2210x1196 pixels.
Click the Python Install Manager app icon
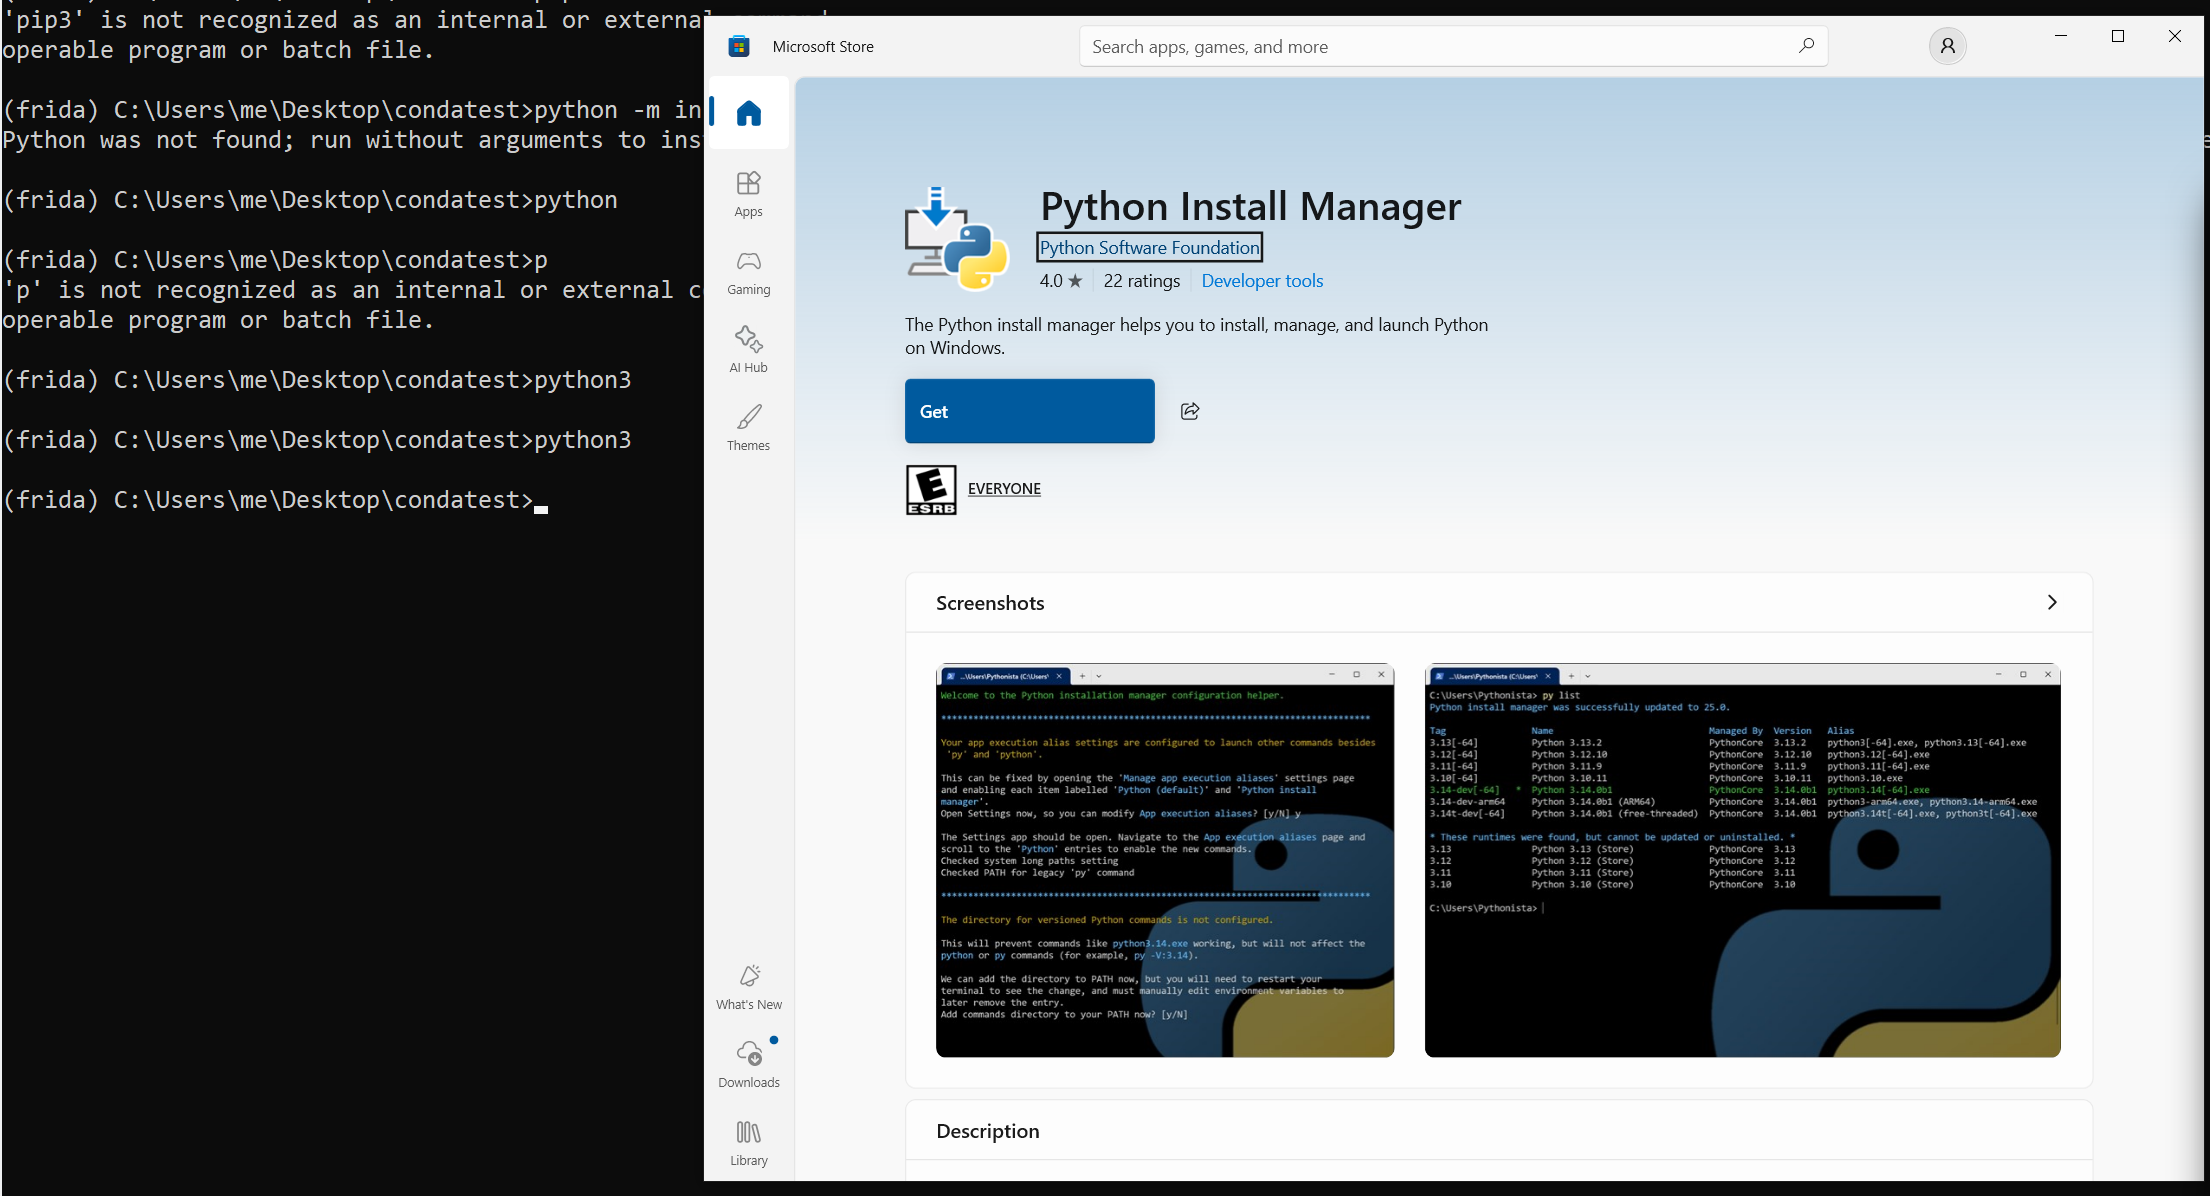tap(955, 238)
